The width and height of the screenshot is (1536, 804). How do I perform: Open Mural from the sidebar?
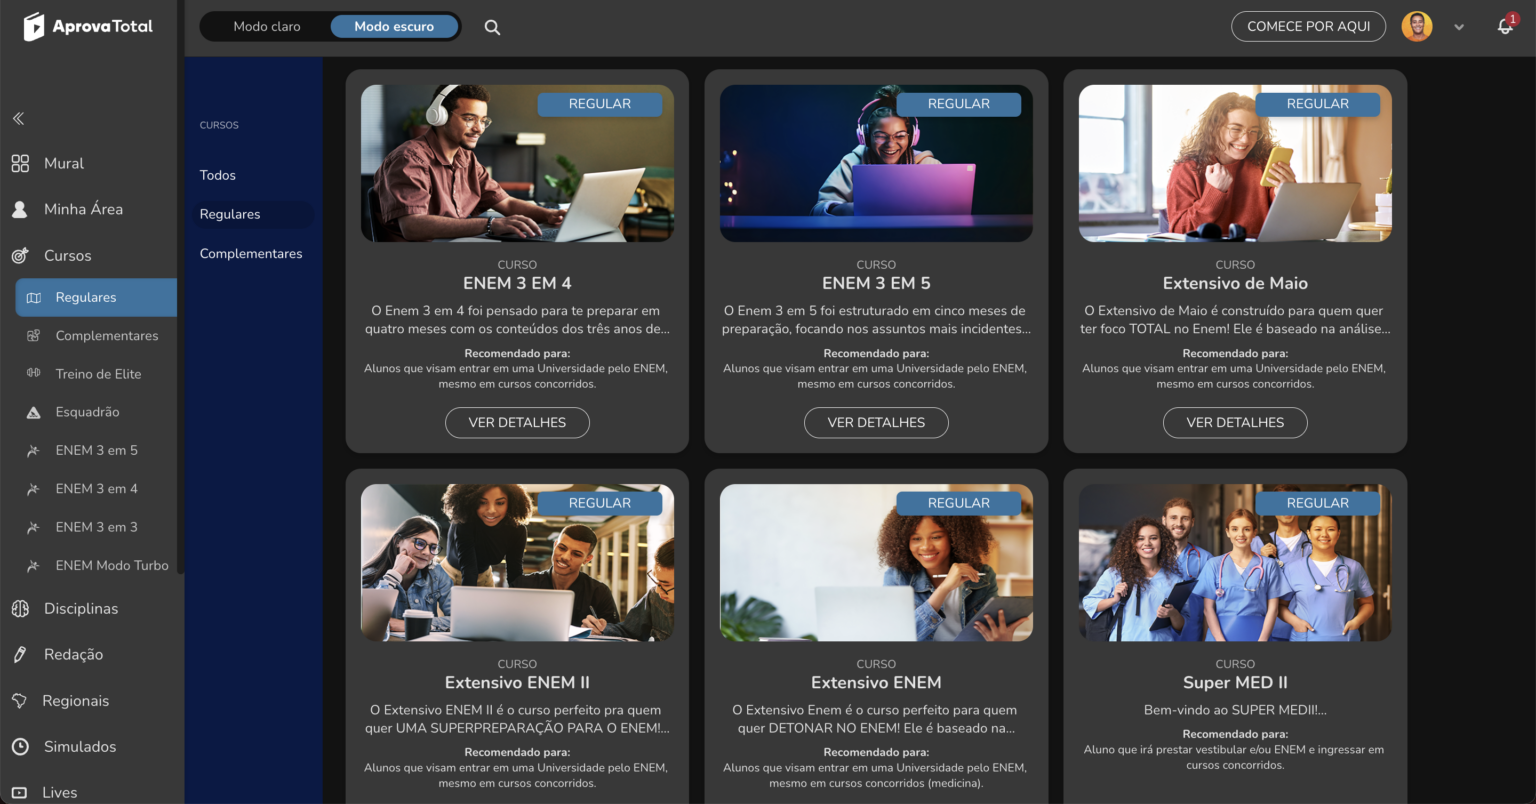(x=63, y=163)
